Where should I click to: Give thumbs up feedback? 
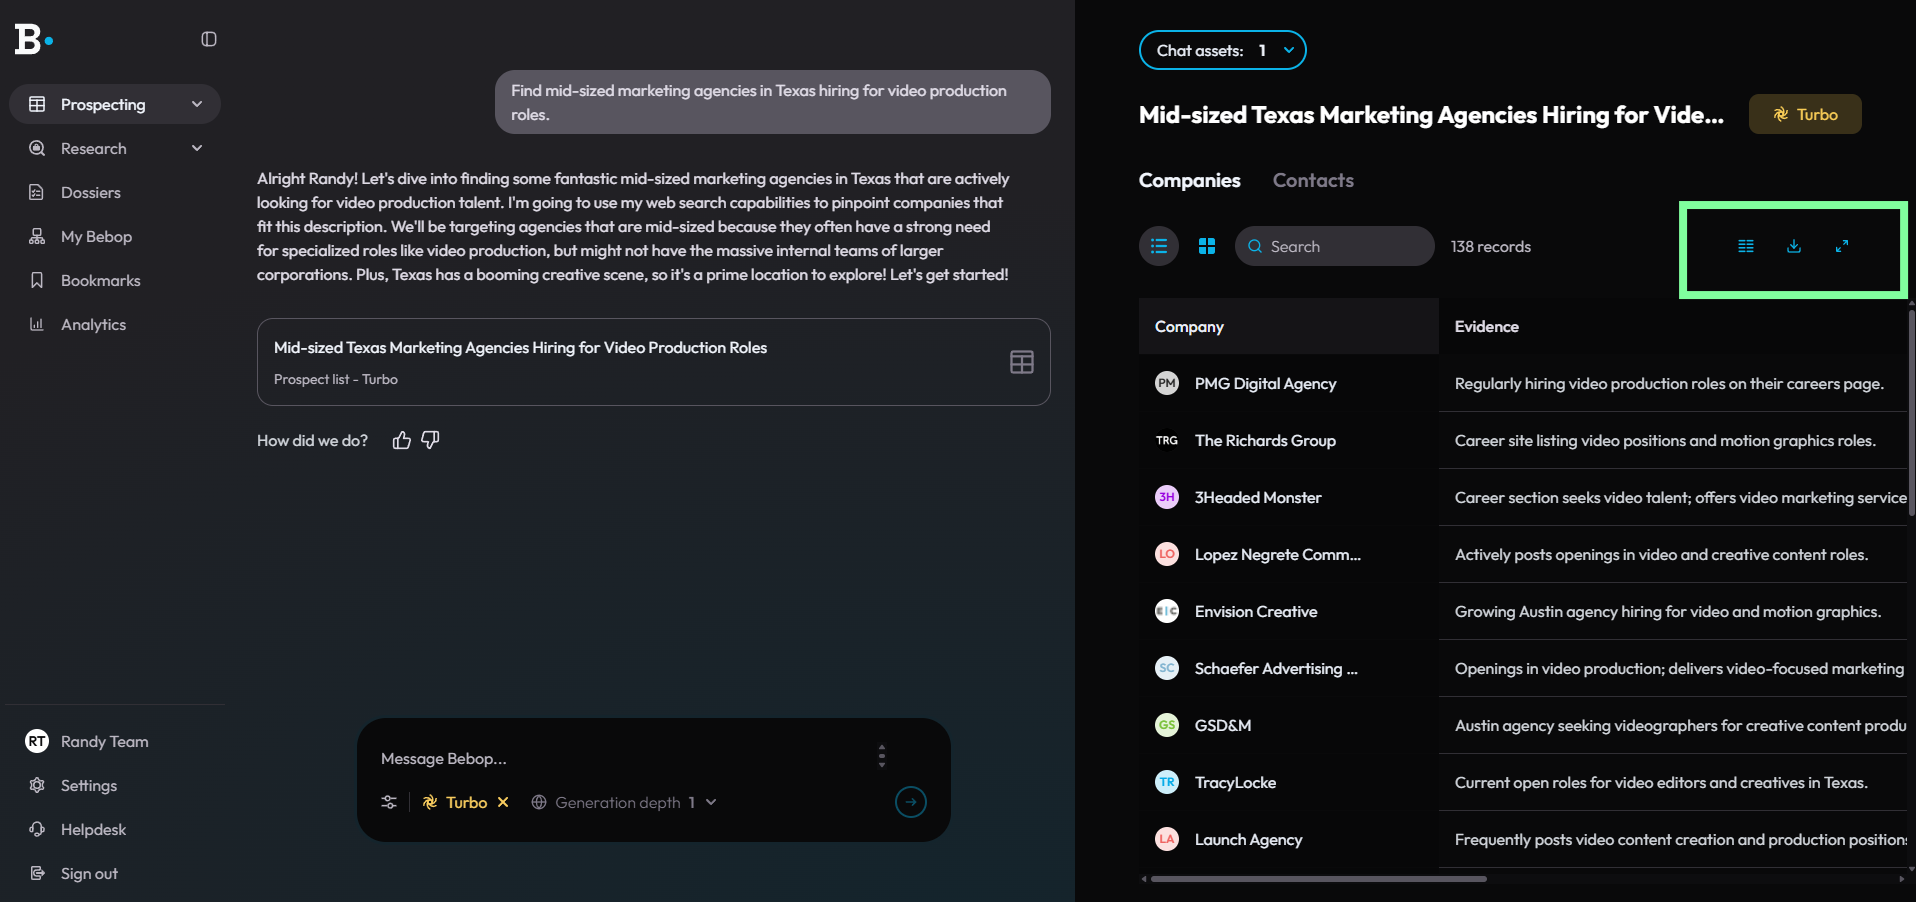[402, 440]
